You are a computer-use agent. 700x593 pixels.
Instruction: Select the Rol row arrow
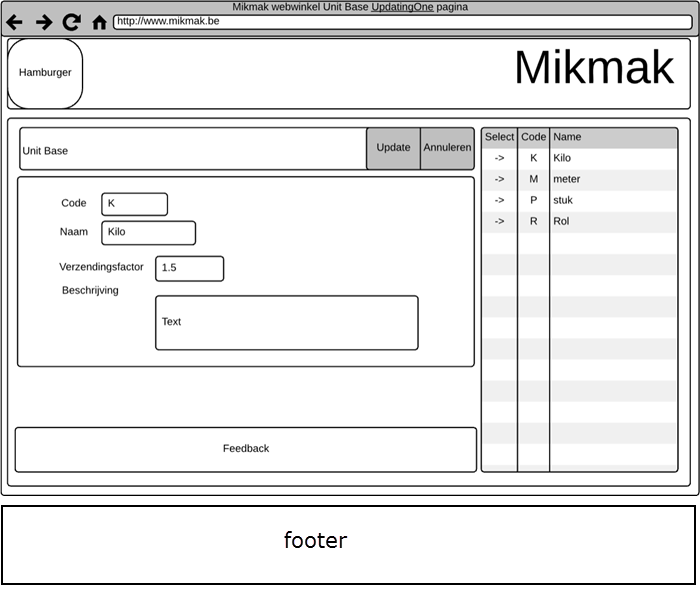(499, 221)
